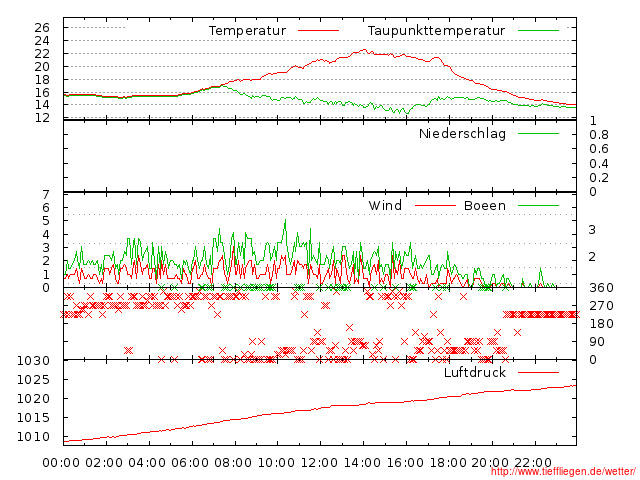The width and height of the screenshot is (640, 480).
Task: Click the 16:00 time axis label
Action: pyautogui.click(x=405, y=463)
